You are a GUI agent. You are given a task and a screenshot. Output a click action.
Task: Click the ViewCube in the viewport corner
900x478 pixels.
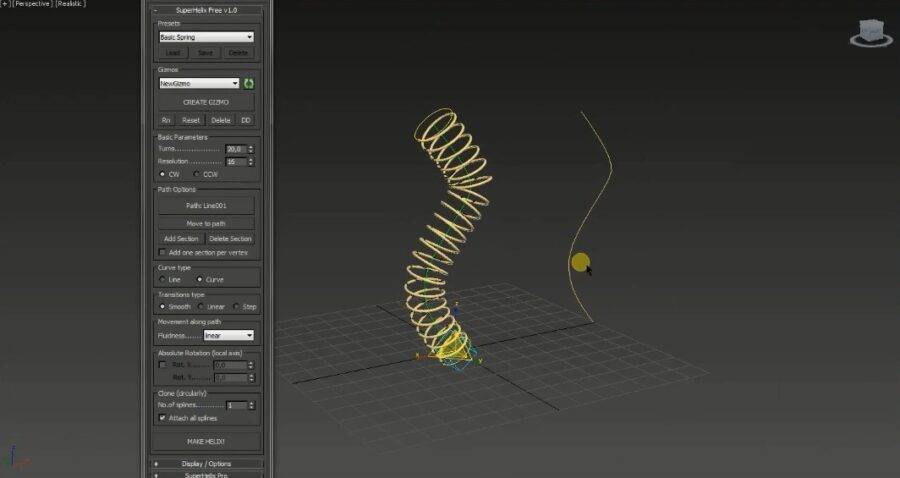[x=871, y=33]
